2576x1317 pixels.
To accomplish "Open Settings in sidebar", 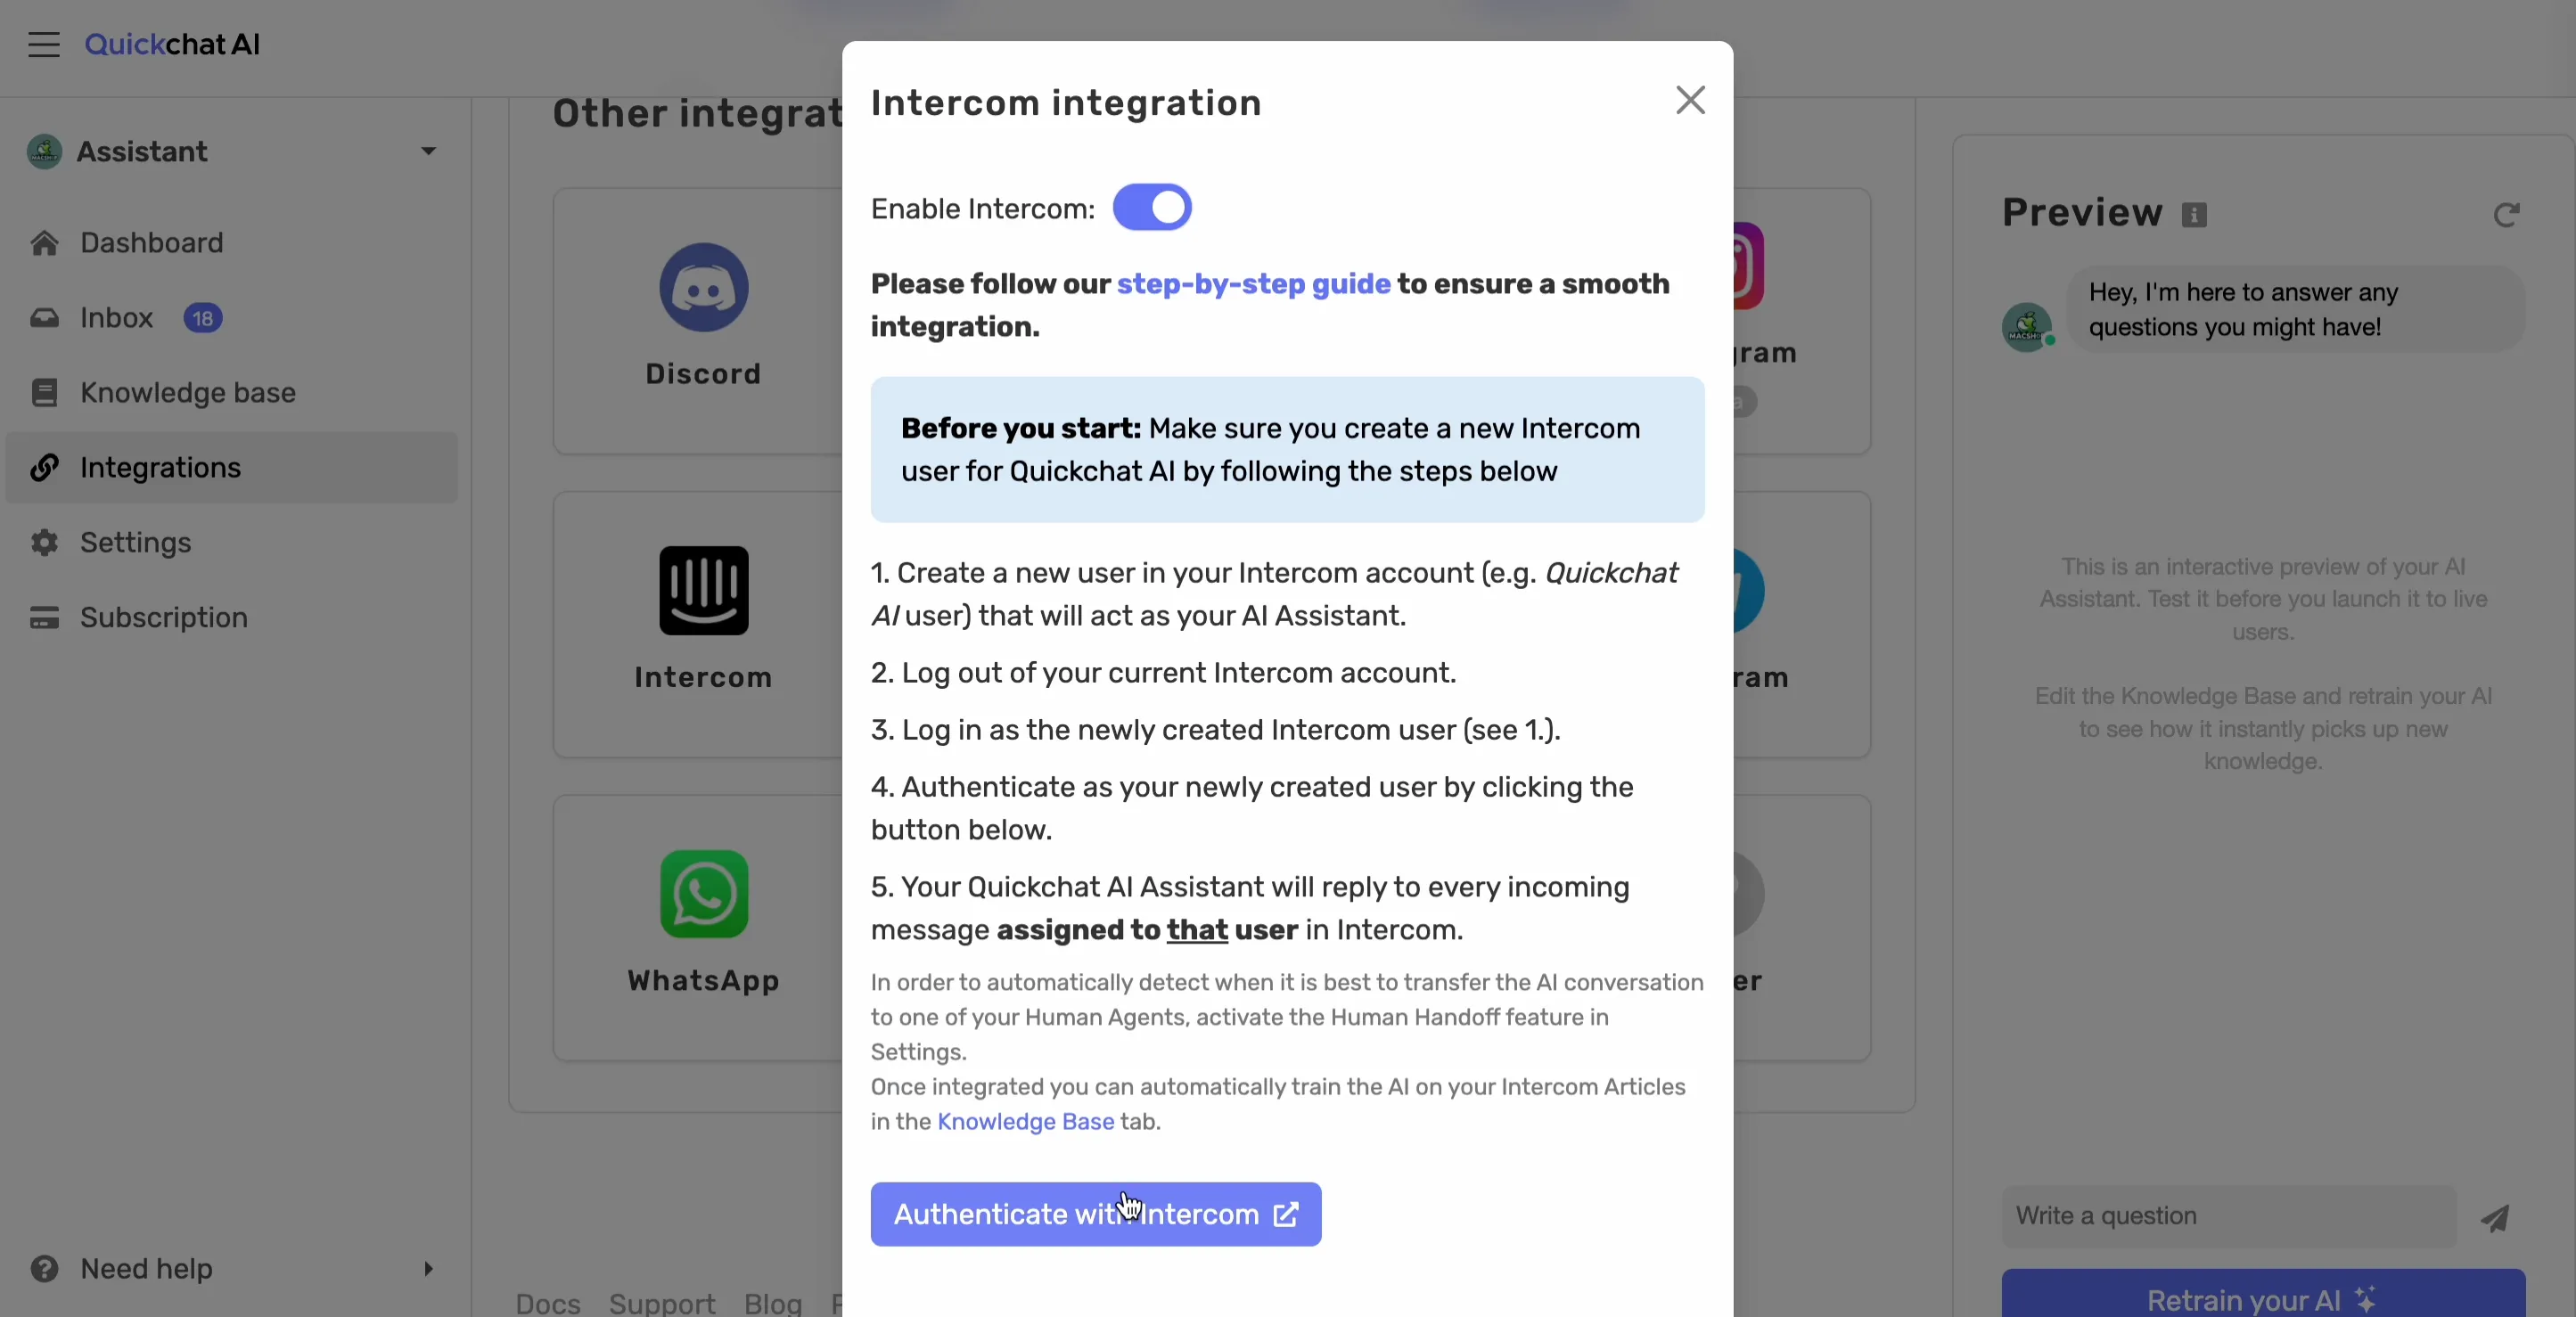I will (135, 543).
